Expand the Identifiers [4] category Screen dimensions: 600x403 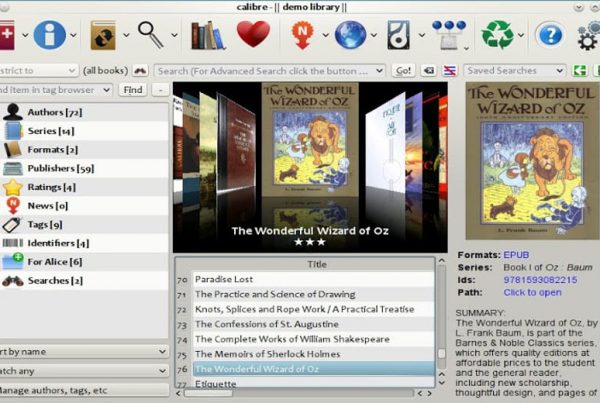pyautogui.click(x=84, y=243)
